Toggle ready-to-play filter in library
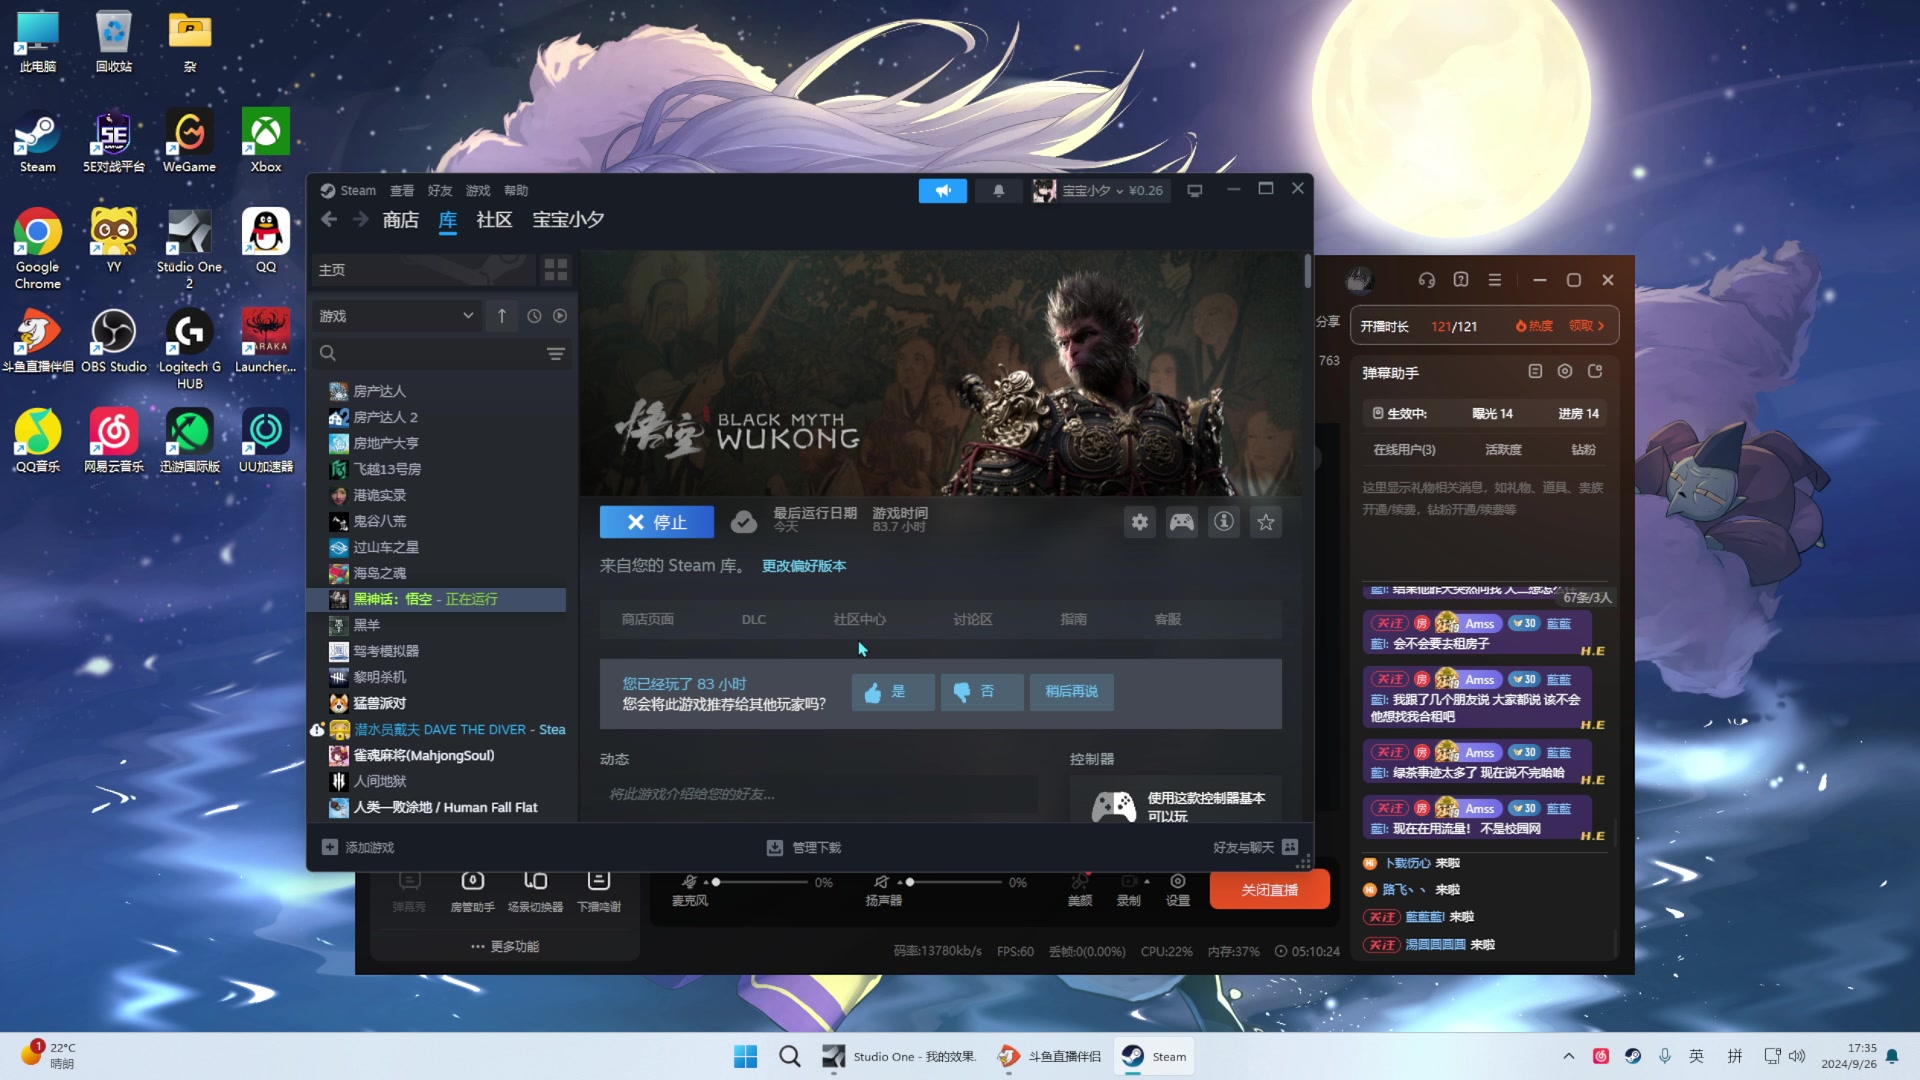Image resolution: width=1920 pixels, height=1080 pixels. tap(560, 316)
